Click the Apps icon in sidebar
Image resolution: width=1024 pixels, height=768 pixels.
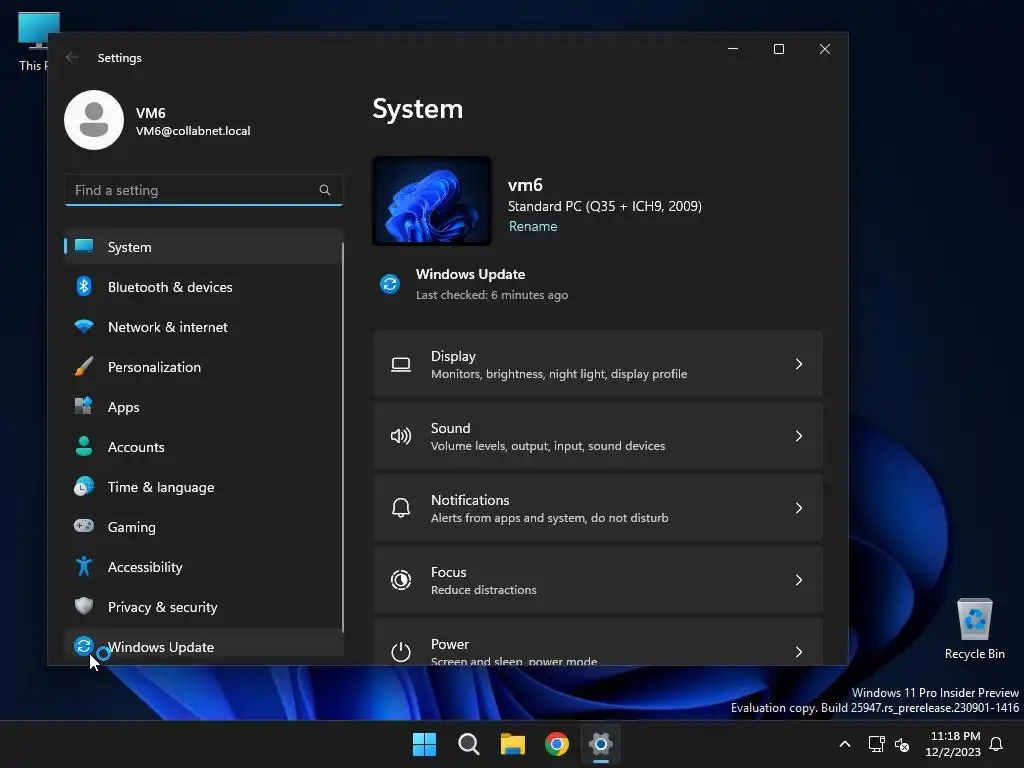(x=84, y=406)
